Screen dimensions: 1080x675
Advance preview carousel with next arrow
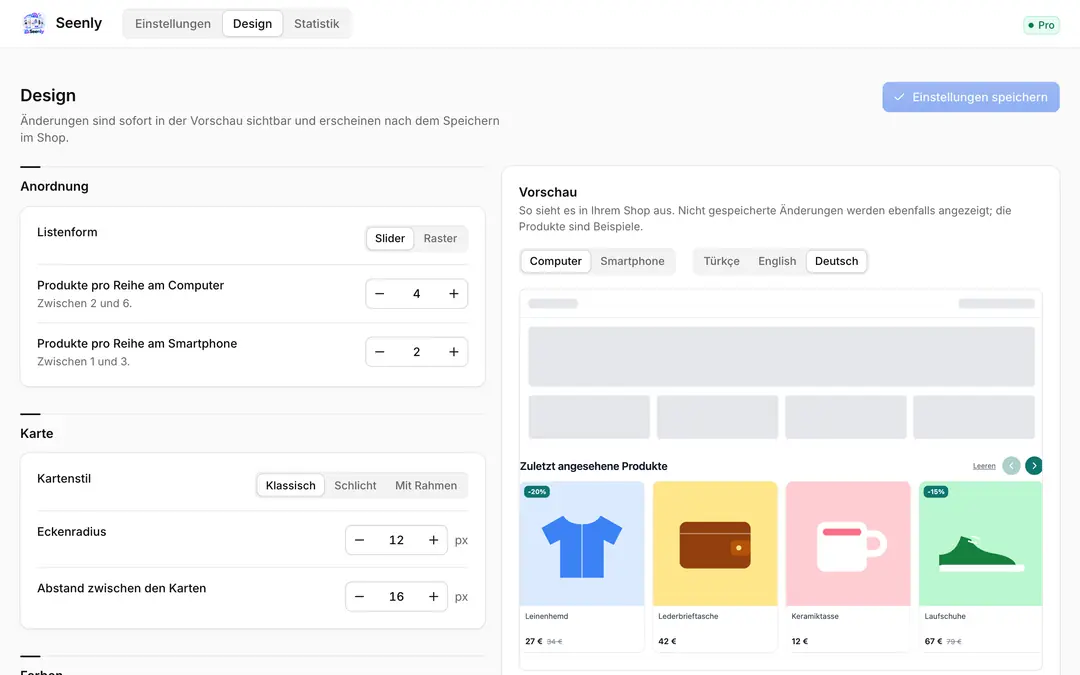click(x=1034, y=466)
